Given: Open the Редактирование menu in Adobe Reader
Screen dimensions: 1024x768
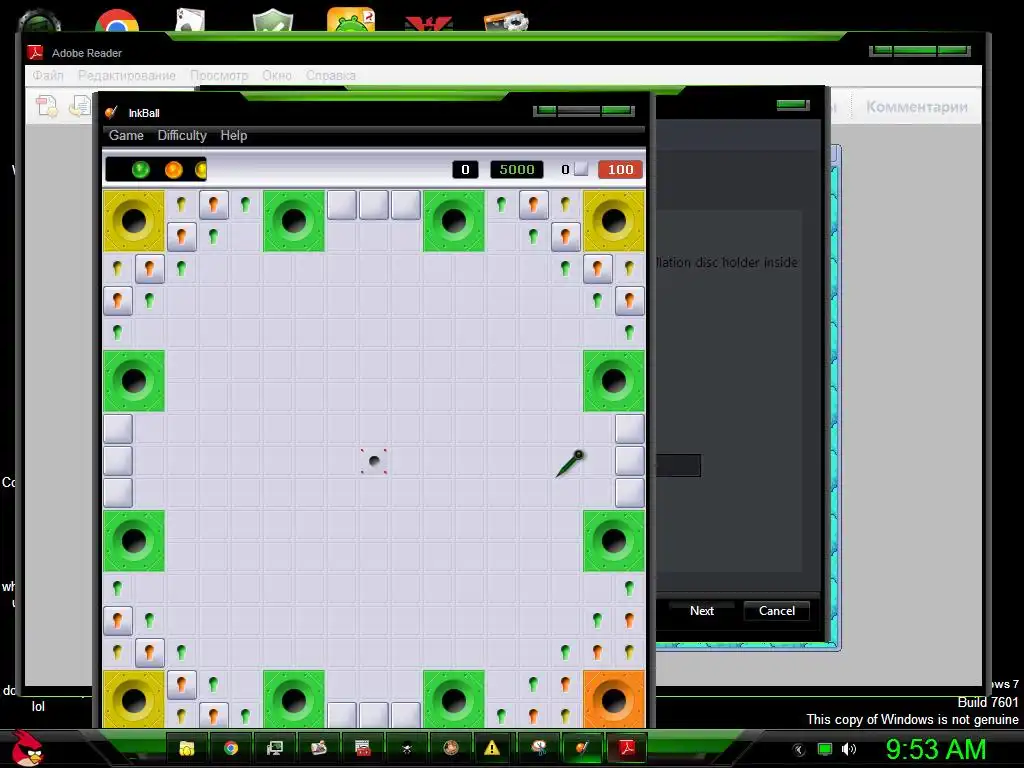Looking at the screenshot, I should point(127,76).
